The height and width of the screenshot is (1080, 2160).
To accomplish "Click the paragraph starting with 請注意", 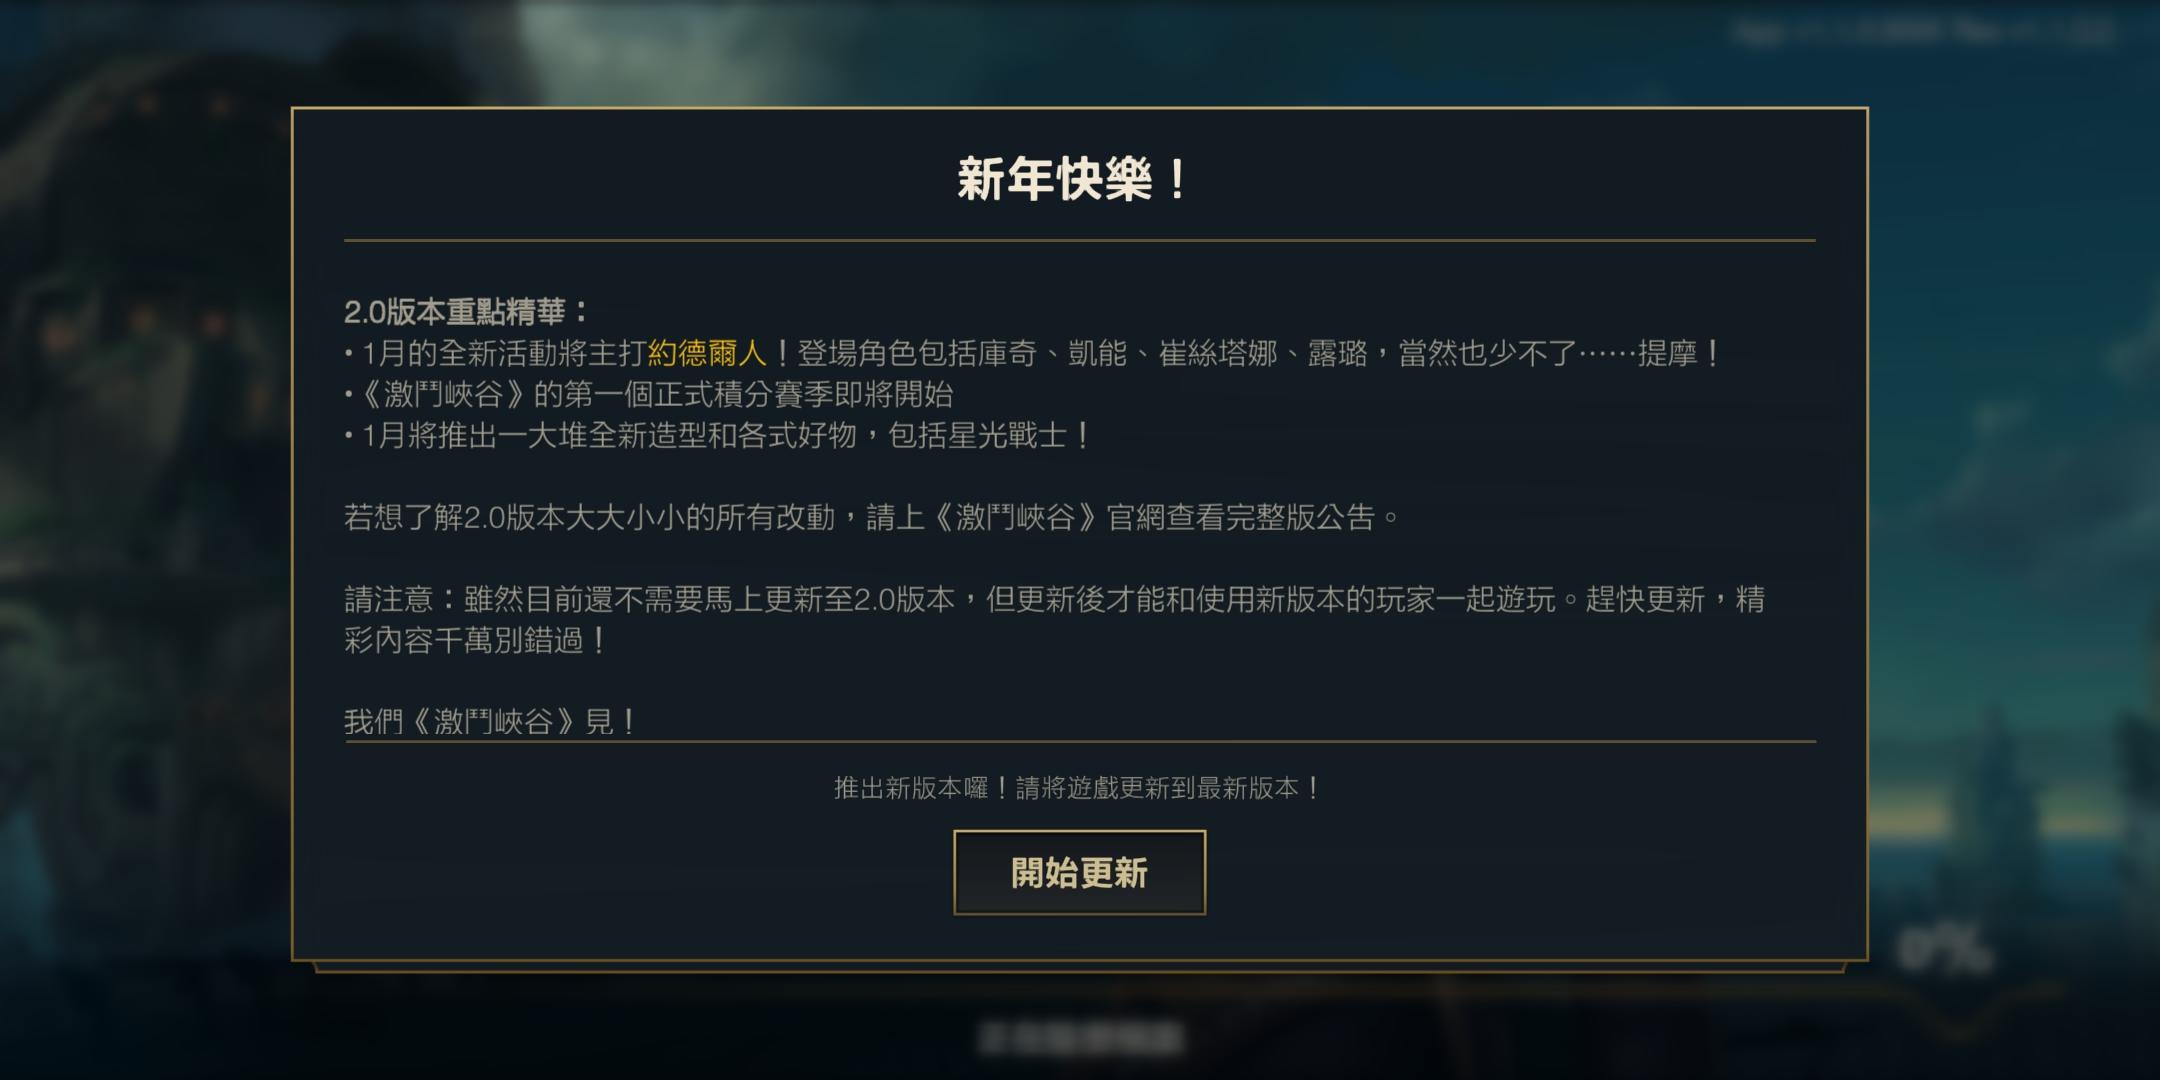I will tap(1054, 620).
